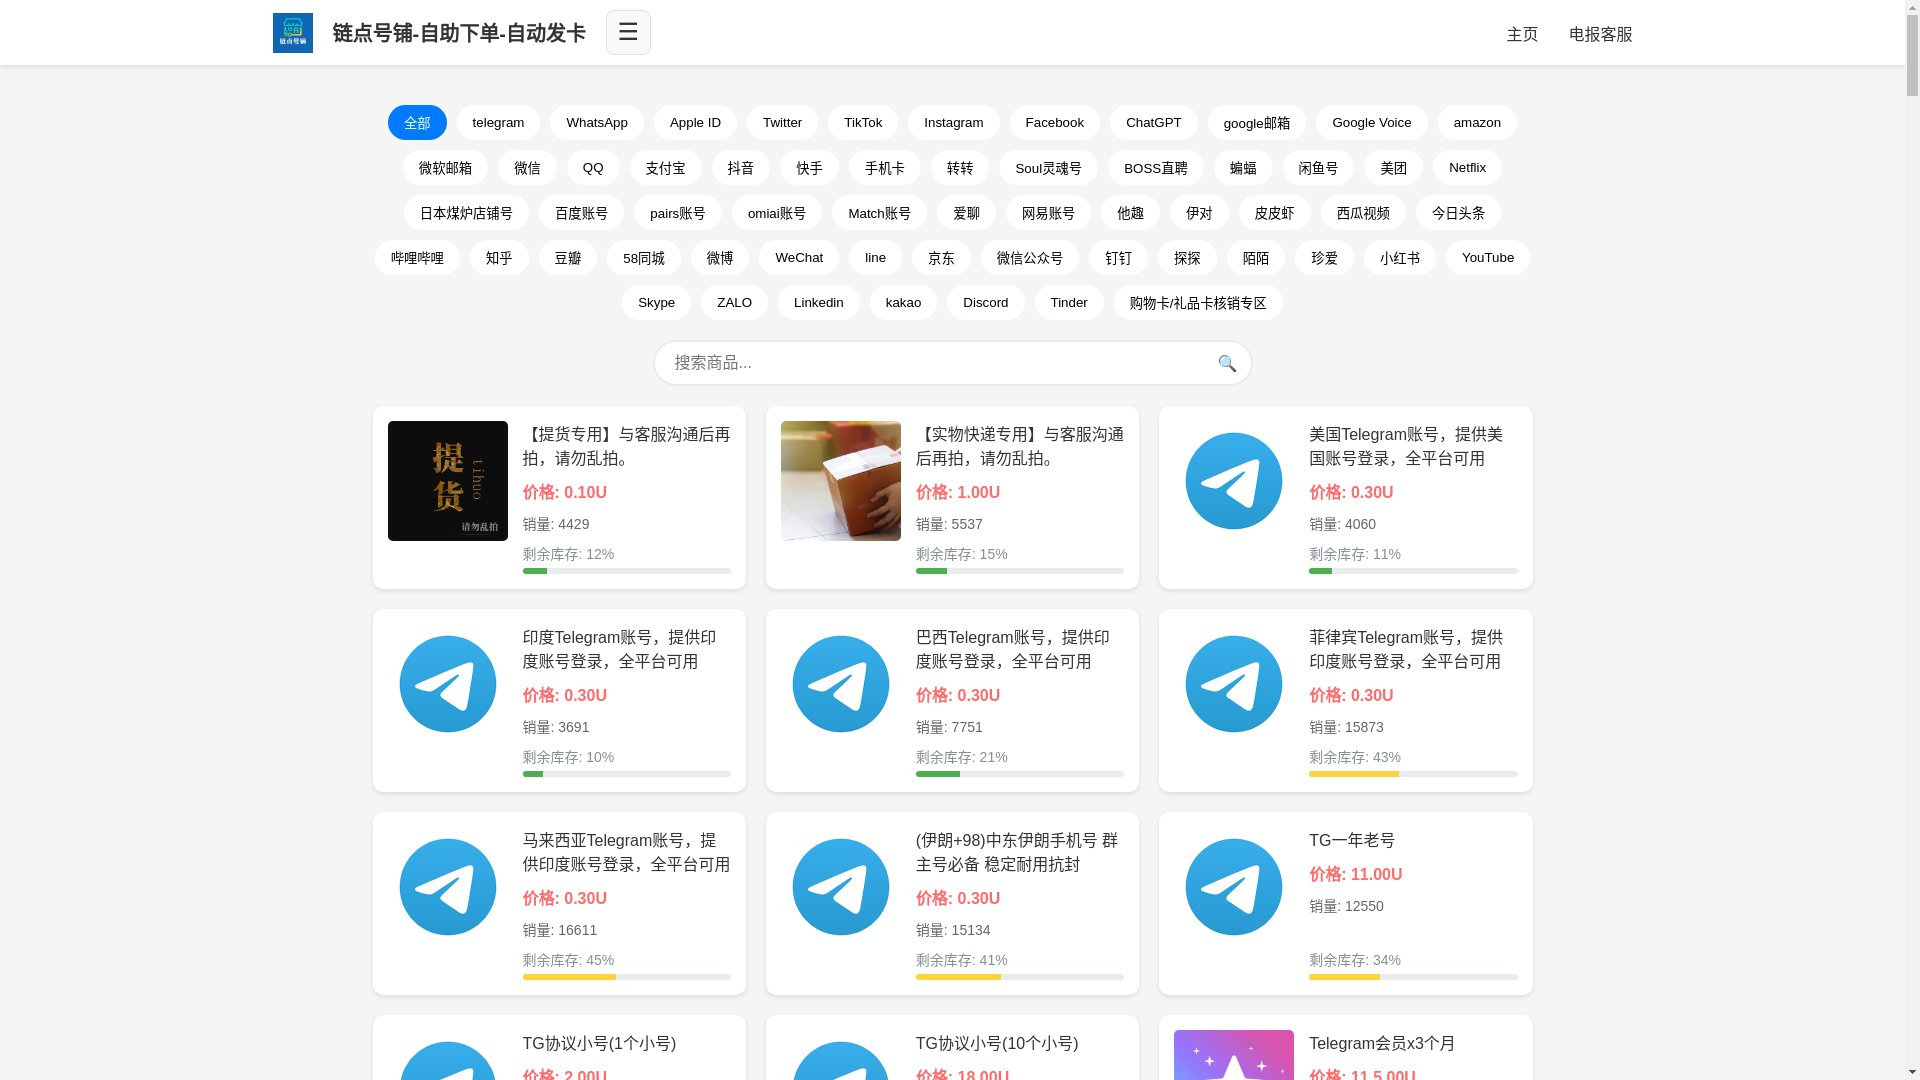Select 购物卡/礼品卡核销专区 category

click(x=1198, y=302)
